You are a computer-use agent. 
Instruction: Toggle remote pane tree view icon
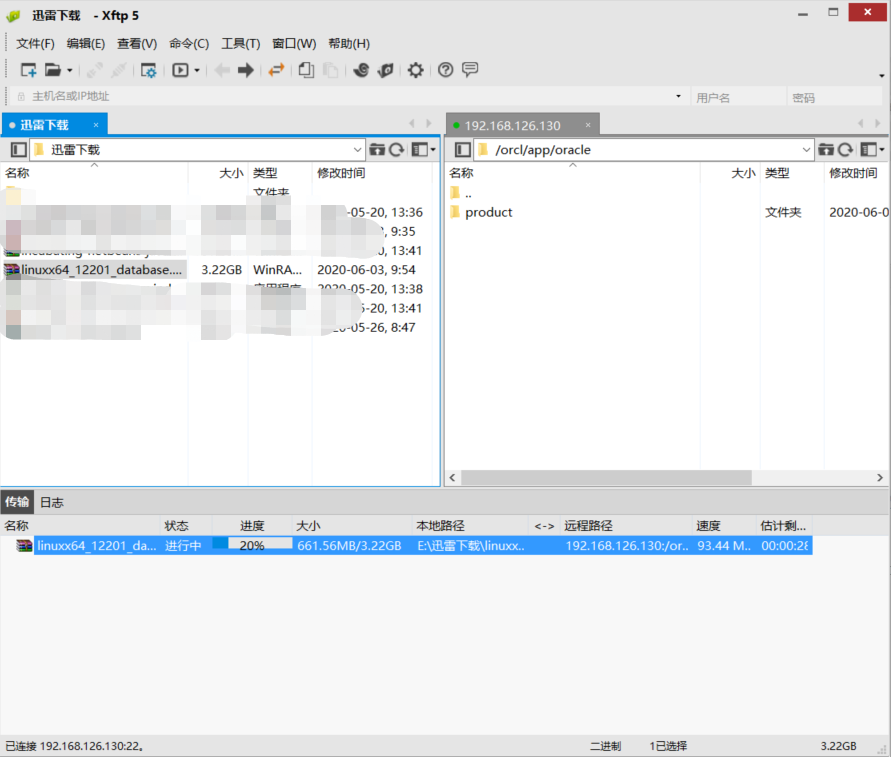463,150
